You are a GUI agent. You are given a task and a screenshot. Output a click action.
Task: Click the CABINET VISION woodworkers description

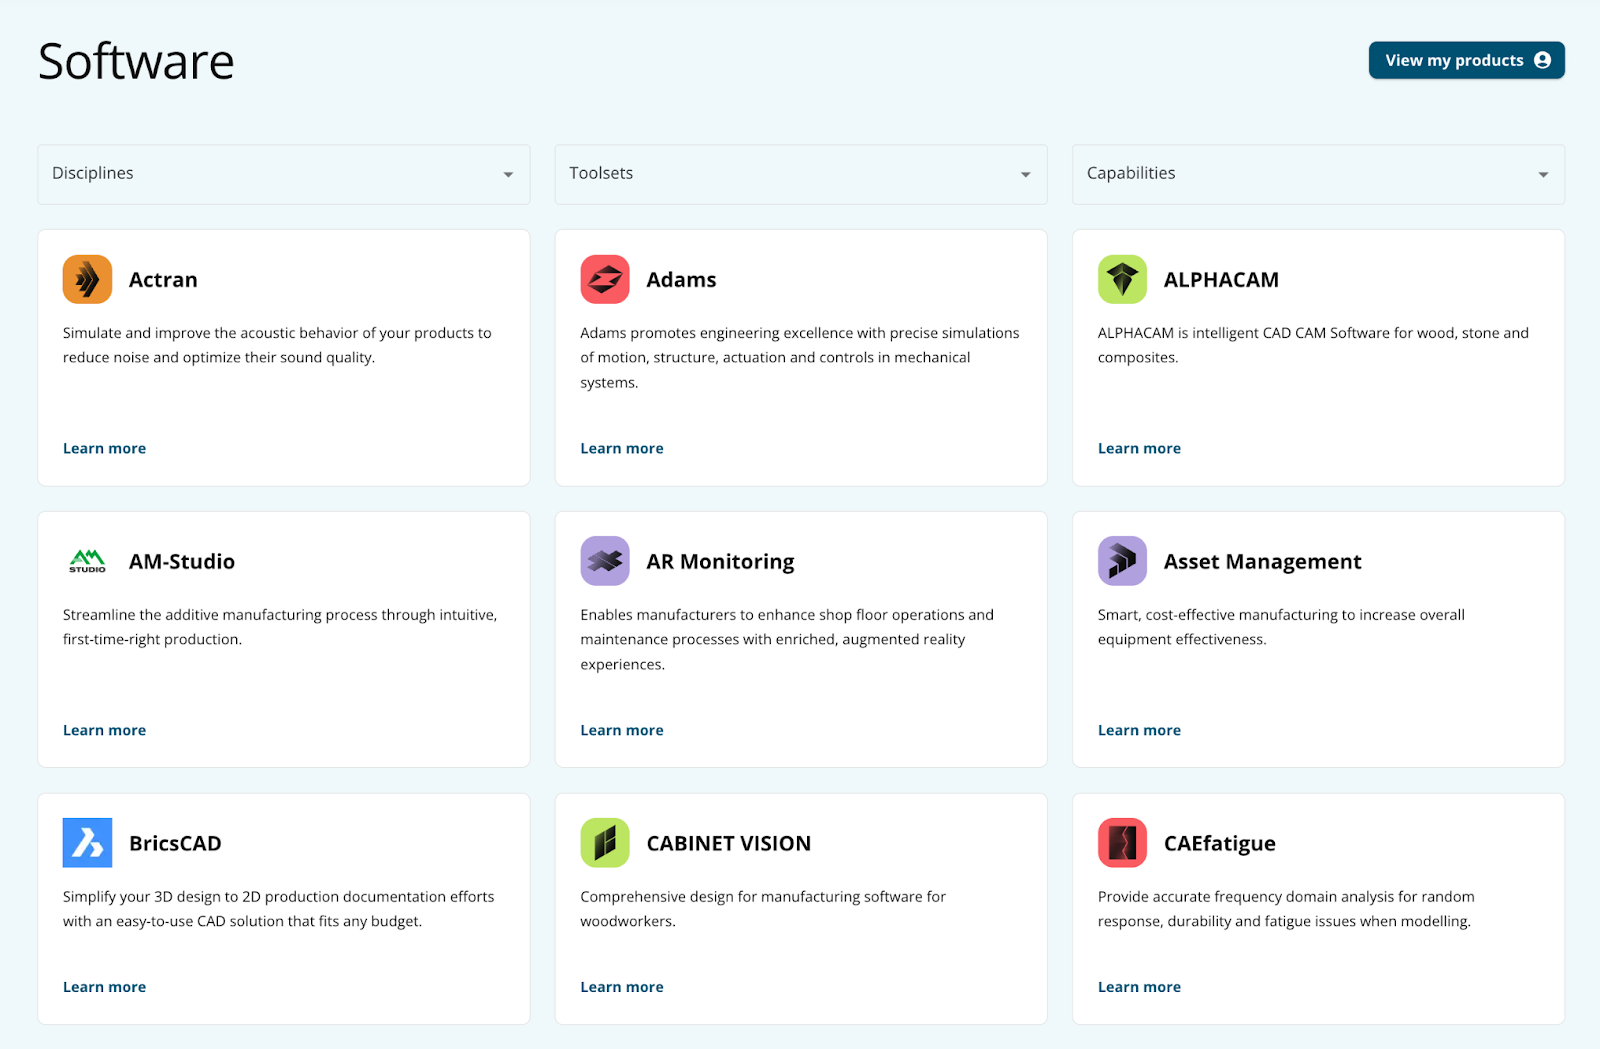tap(763, 909)
